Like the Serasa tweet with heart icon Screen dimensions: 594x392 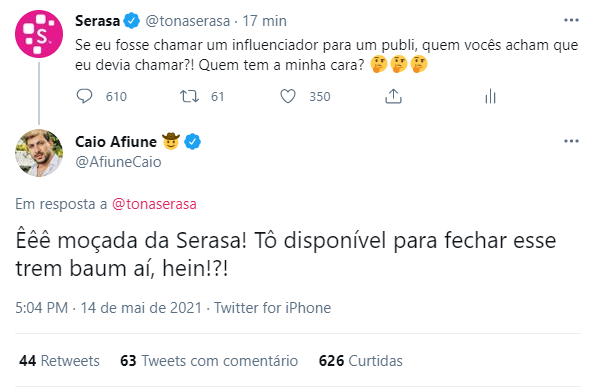(288, 97)
